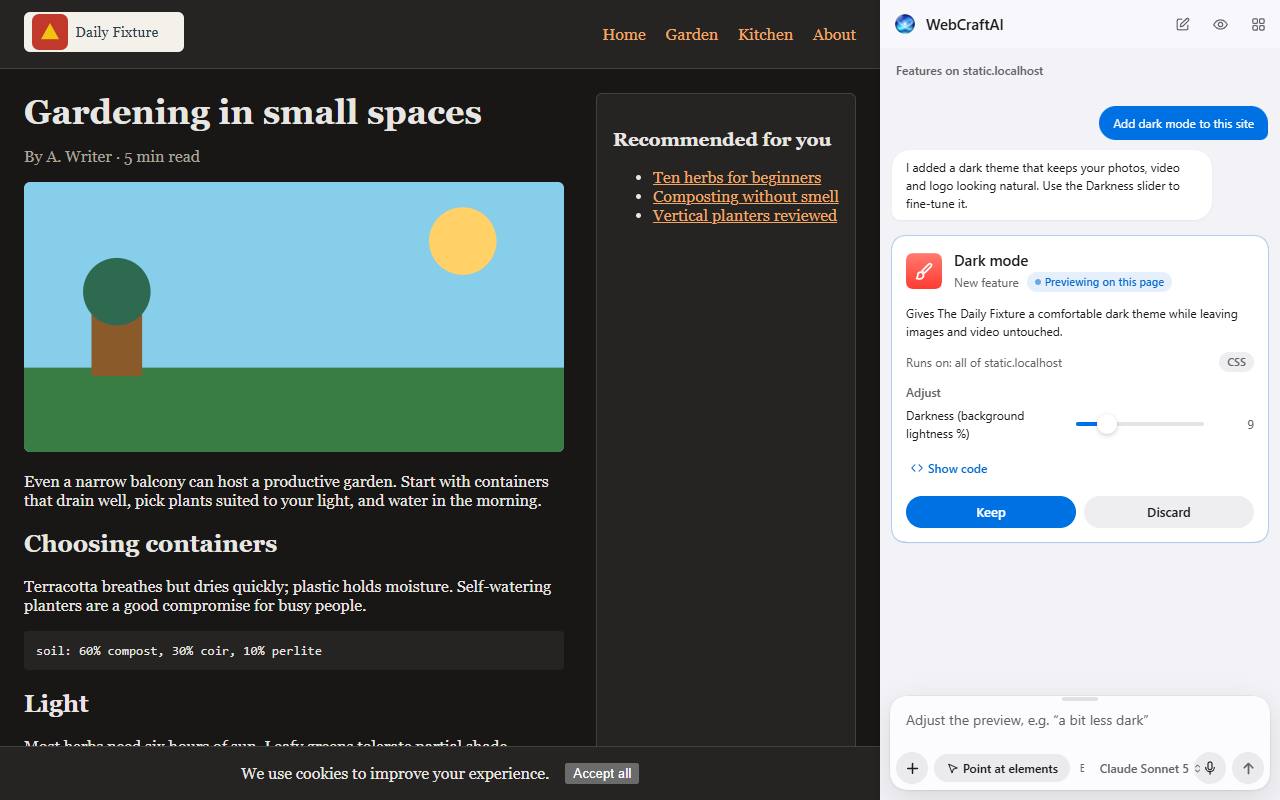1280x800 pixels.
Task: Click the Darkness slider
Action: [1140, 424]
